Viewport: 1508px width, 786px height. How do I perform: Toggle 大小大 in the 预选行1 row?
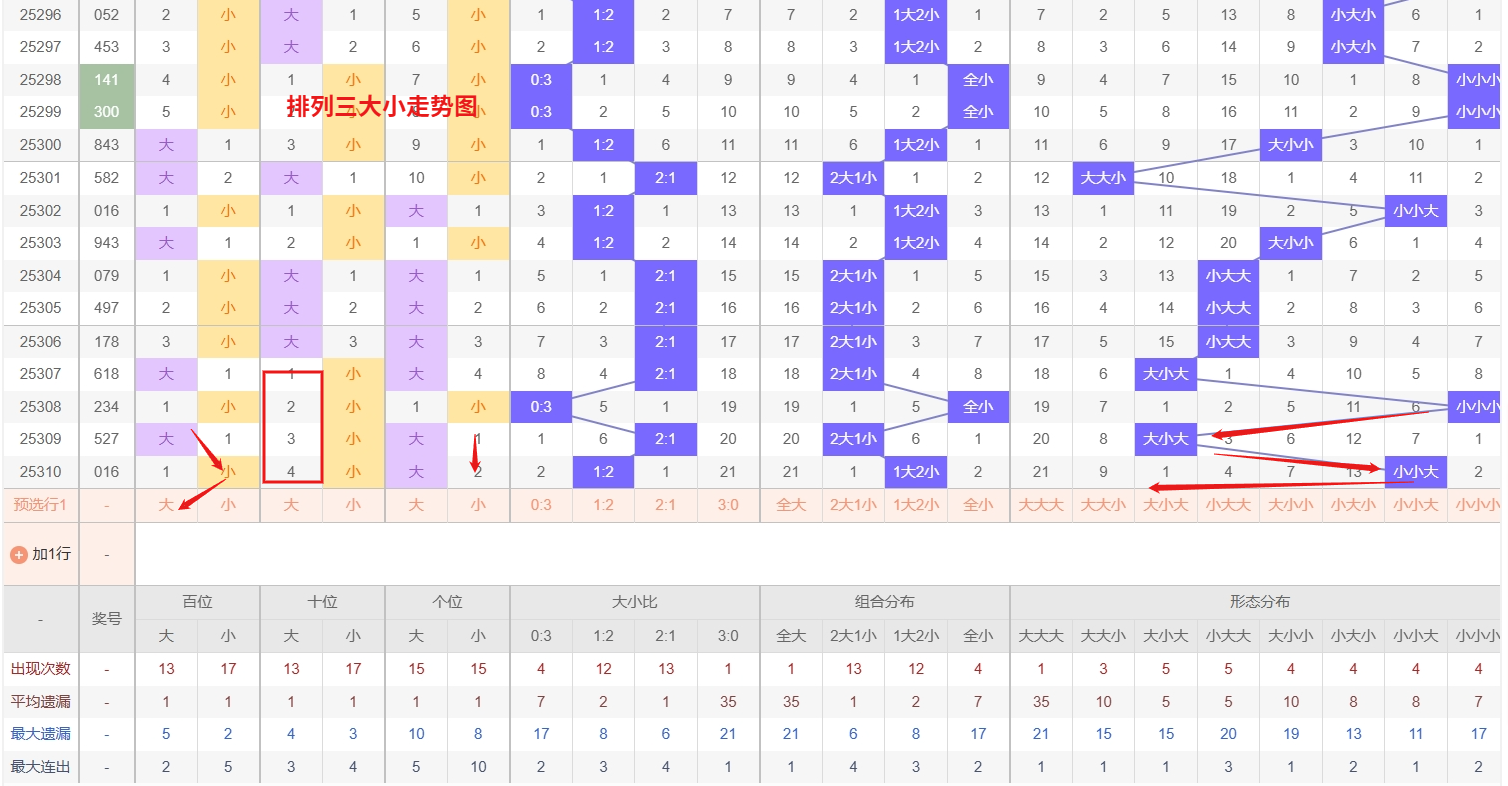click(x=1166, y=505)
